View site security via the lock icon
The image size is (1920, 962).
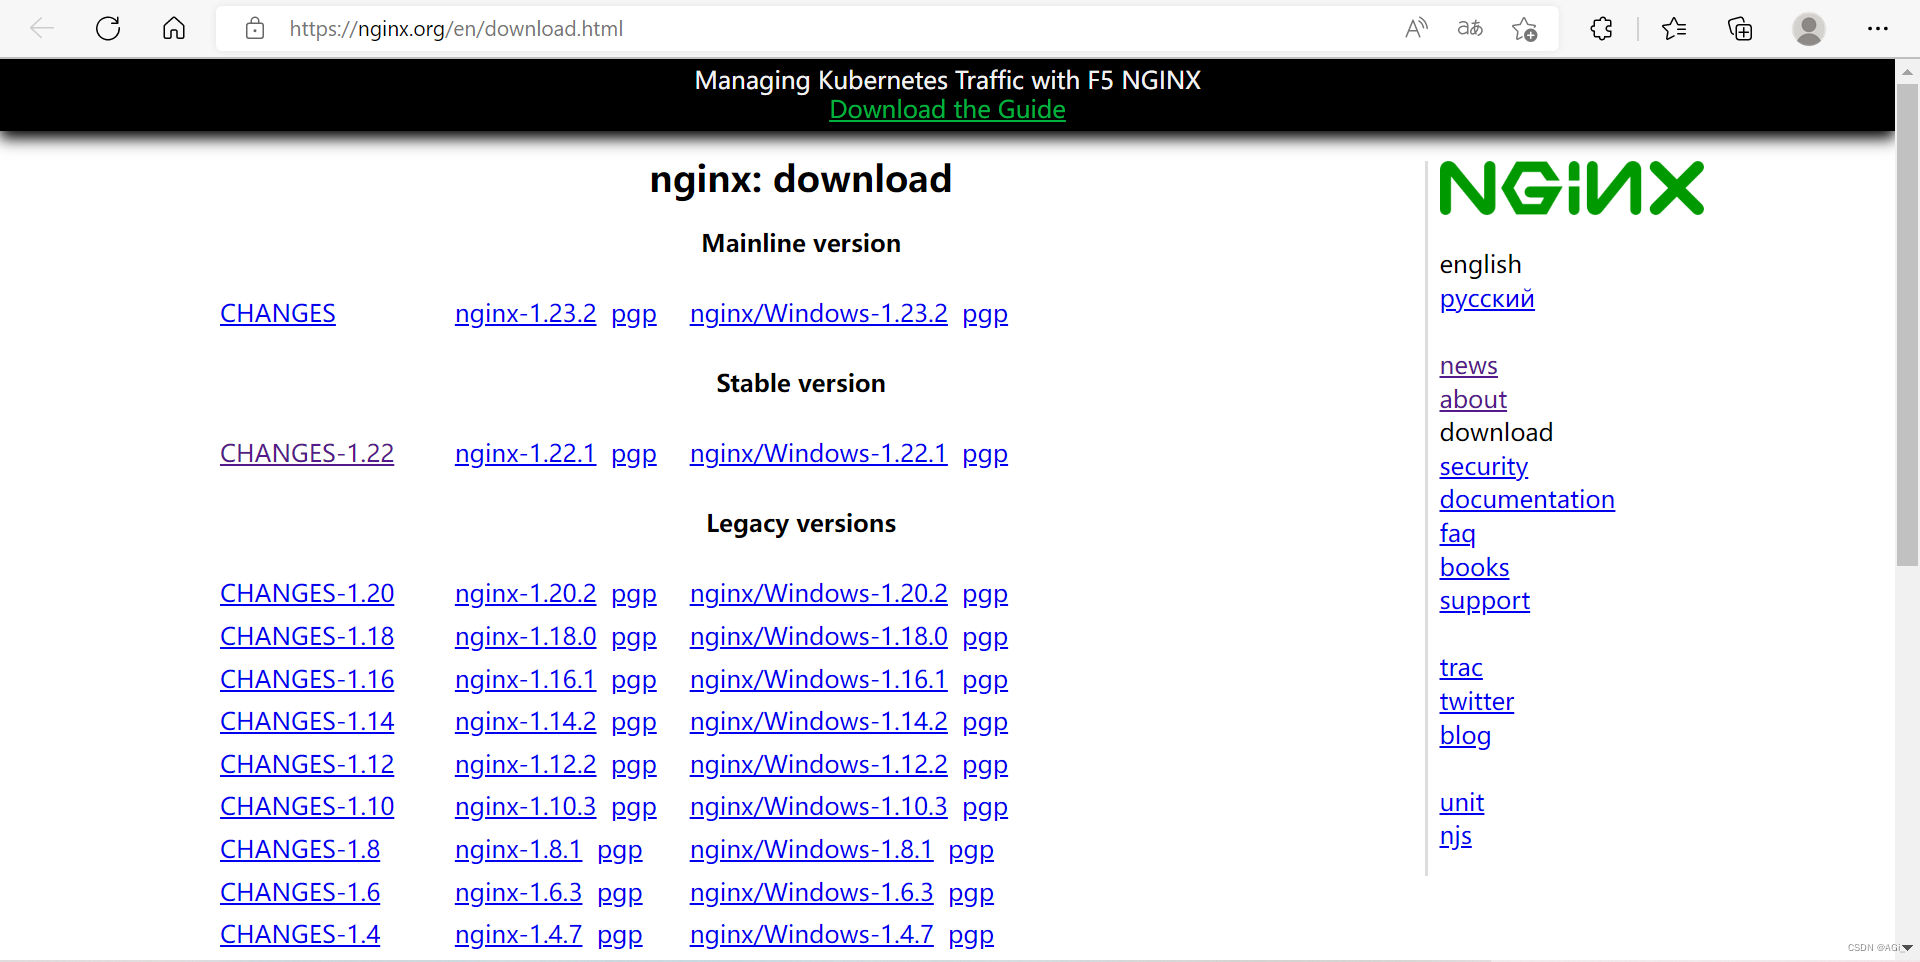click(254, 28)
